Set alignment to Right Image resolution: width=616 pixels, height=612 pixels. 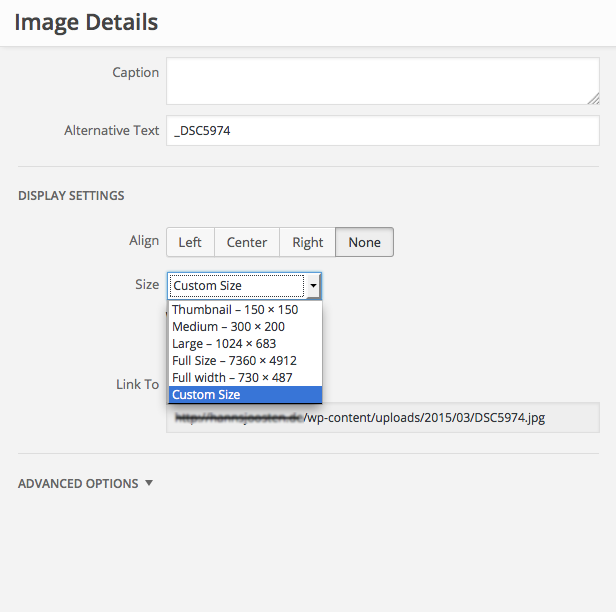[x=307, y=242]
